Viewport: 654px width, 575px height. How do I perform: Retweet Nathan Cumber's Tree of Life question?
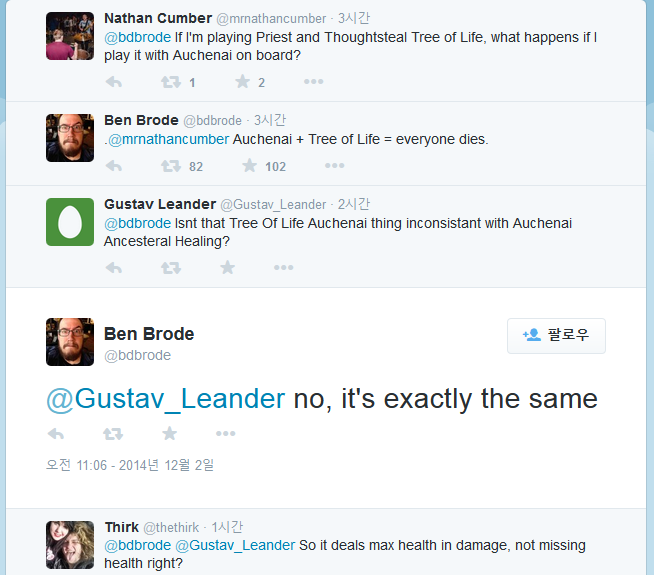170,83
